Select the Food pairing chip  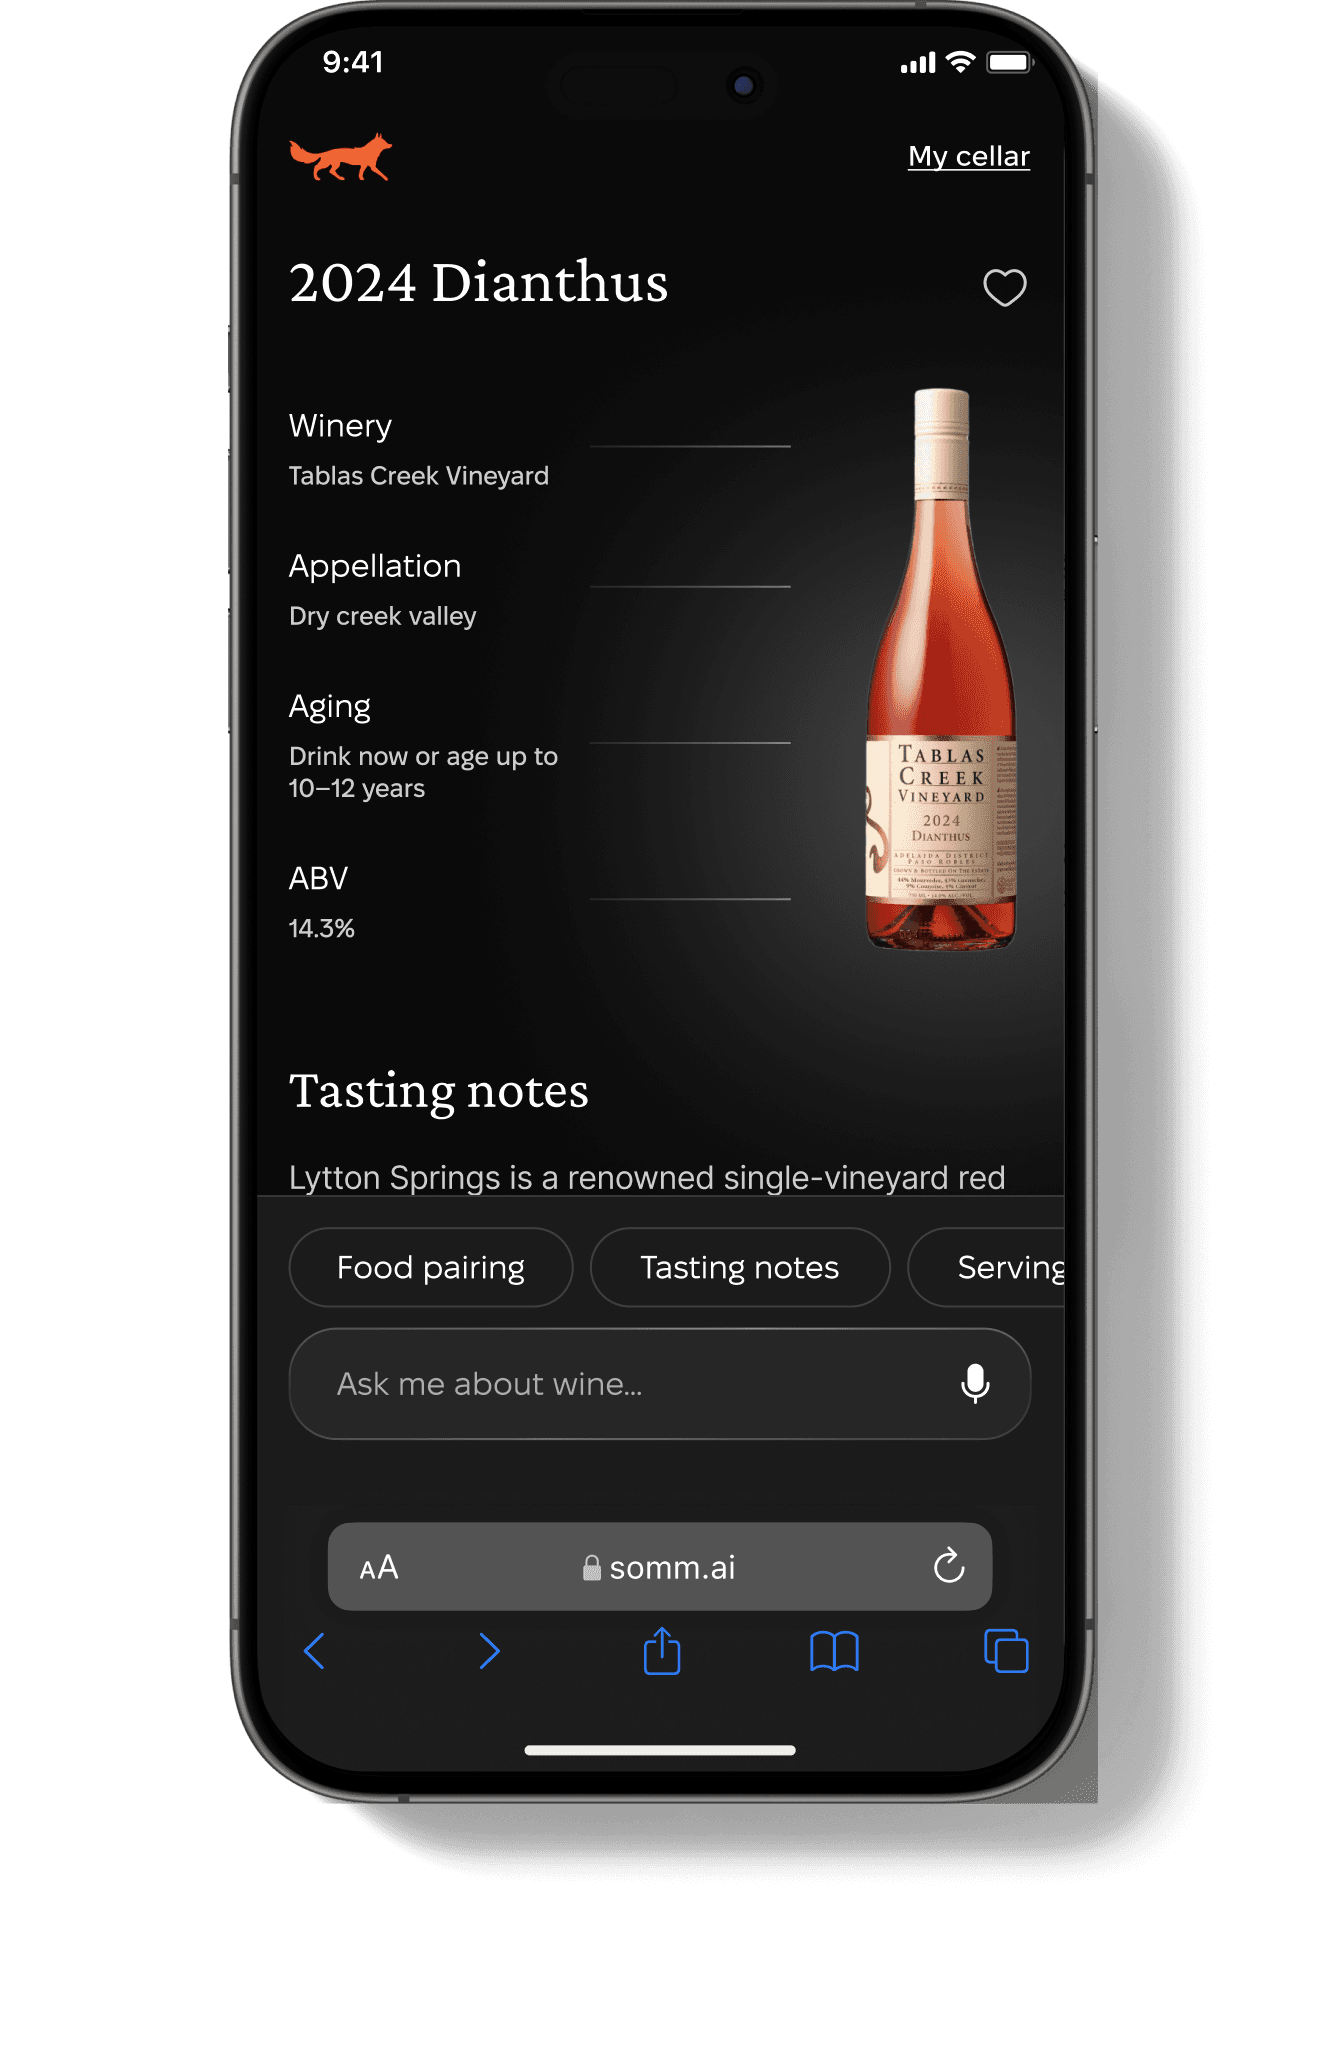(x=431, y=1267)
